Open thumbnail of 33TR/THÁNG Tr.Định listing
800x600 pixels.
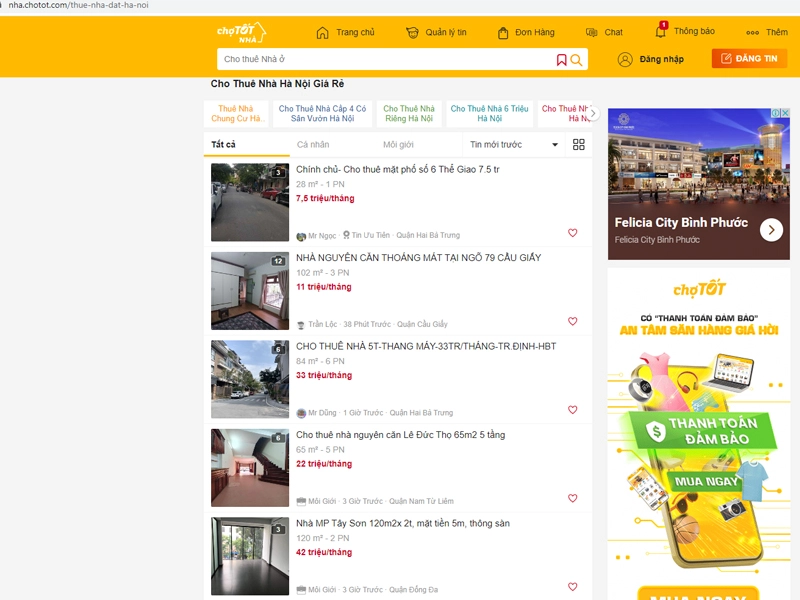(250, 379)
